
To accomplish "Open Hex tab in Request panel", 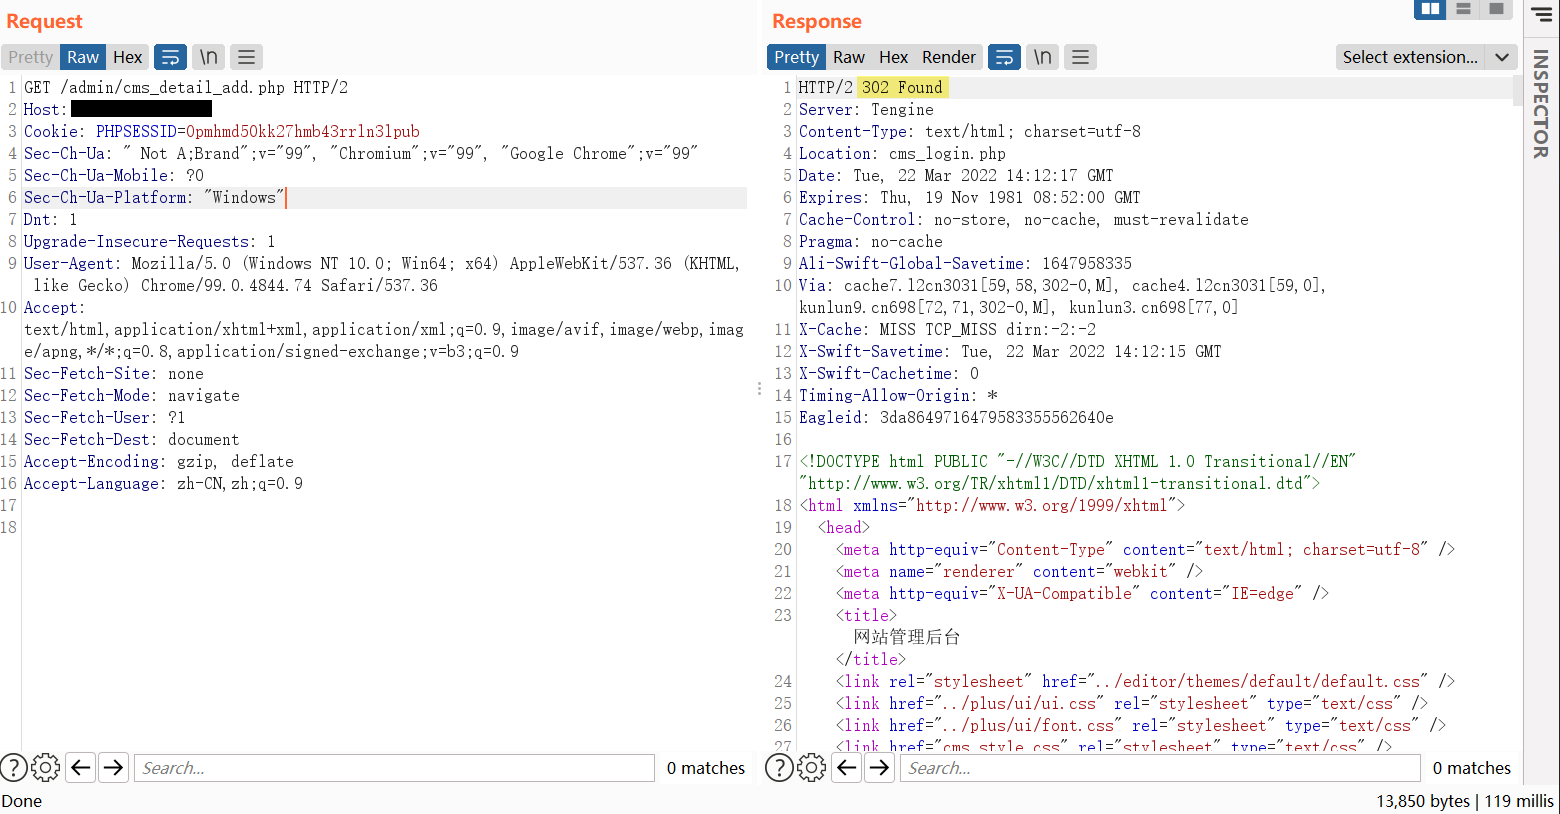I will (x=127, y=57).
